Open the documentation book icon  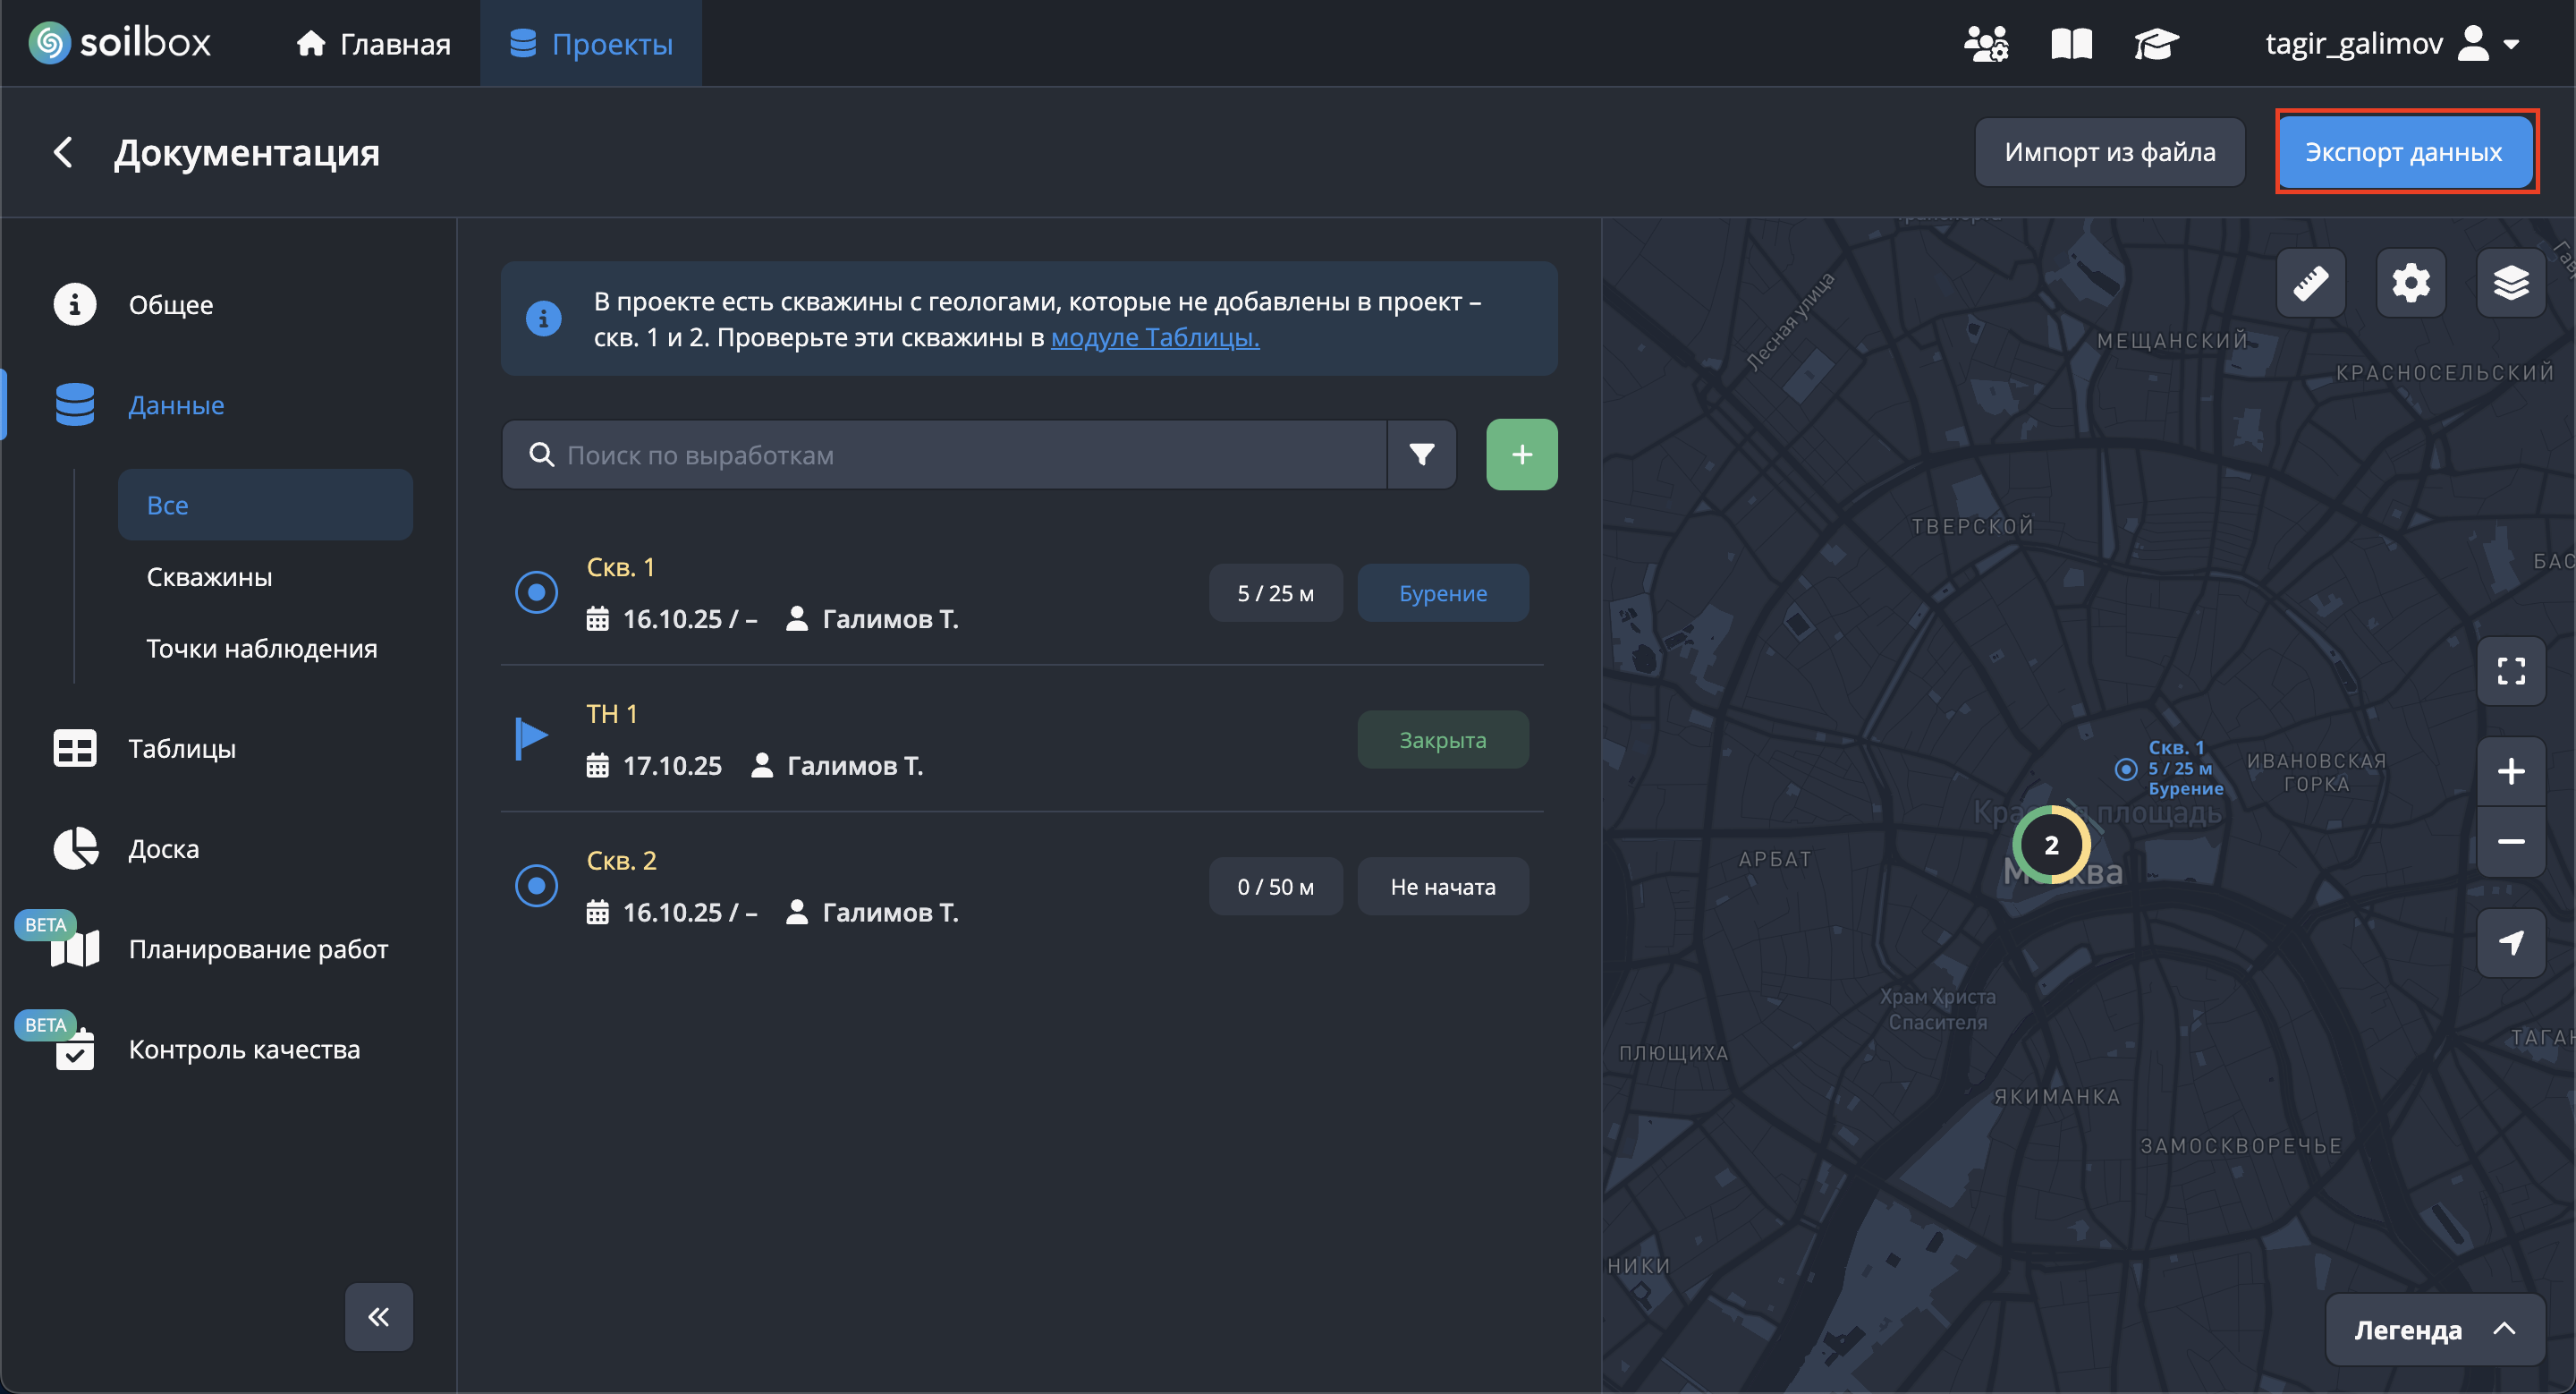coord(2071,44)
